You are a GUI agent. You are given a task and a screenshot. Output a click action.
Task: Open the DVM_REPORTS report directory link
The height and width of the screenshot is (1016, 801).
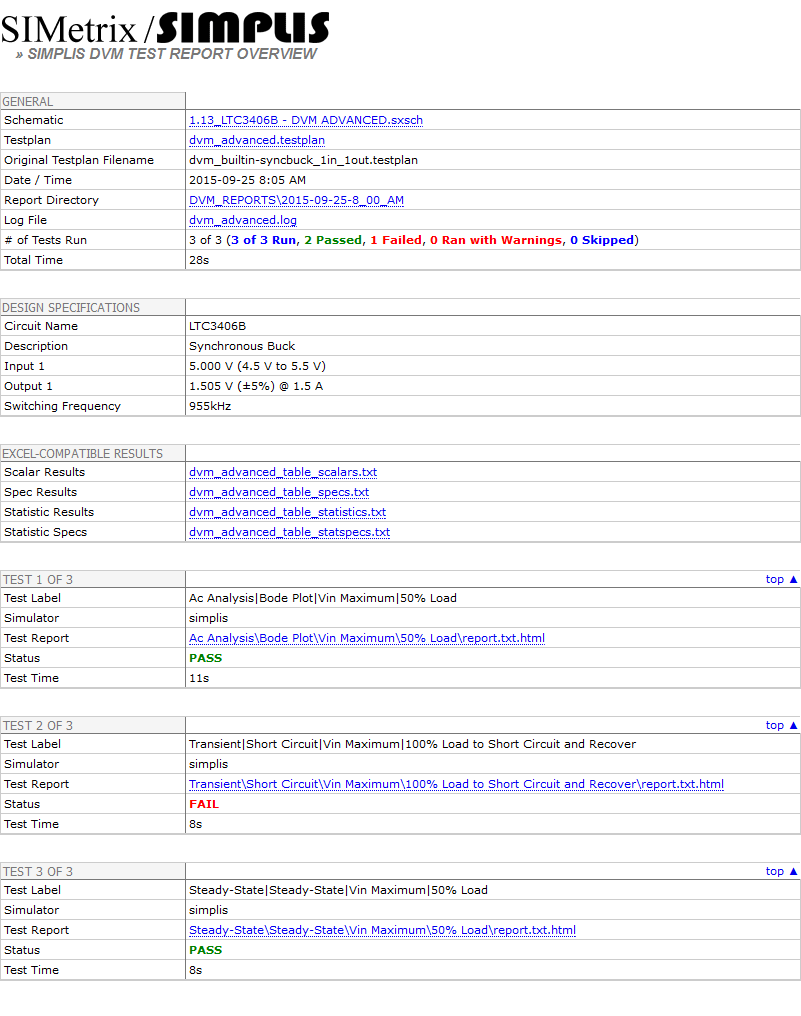click(296, 200)
